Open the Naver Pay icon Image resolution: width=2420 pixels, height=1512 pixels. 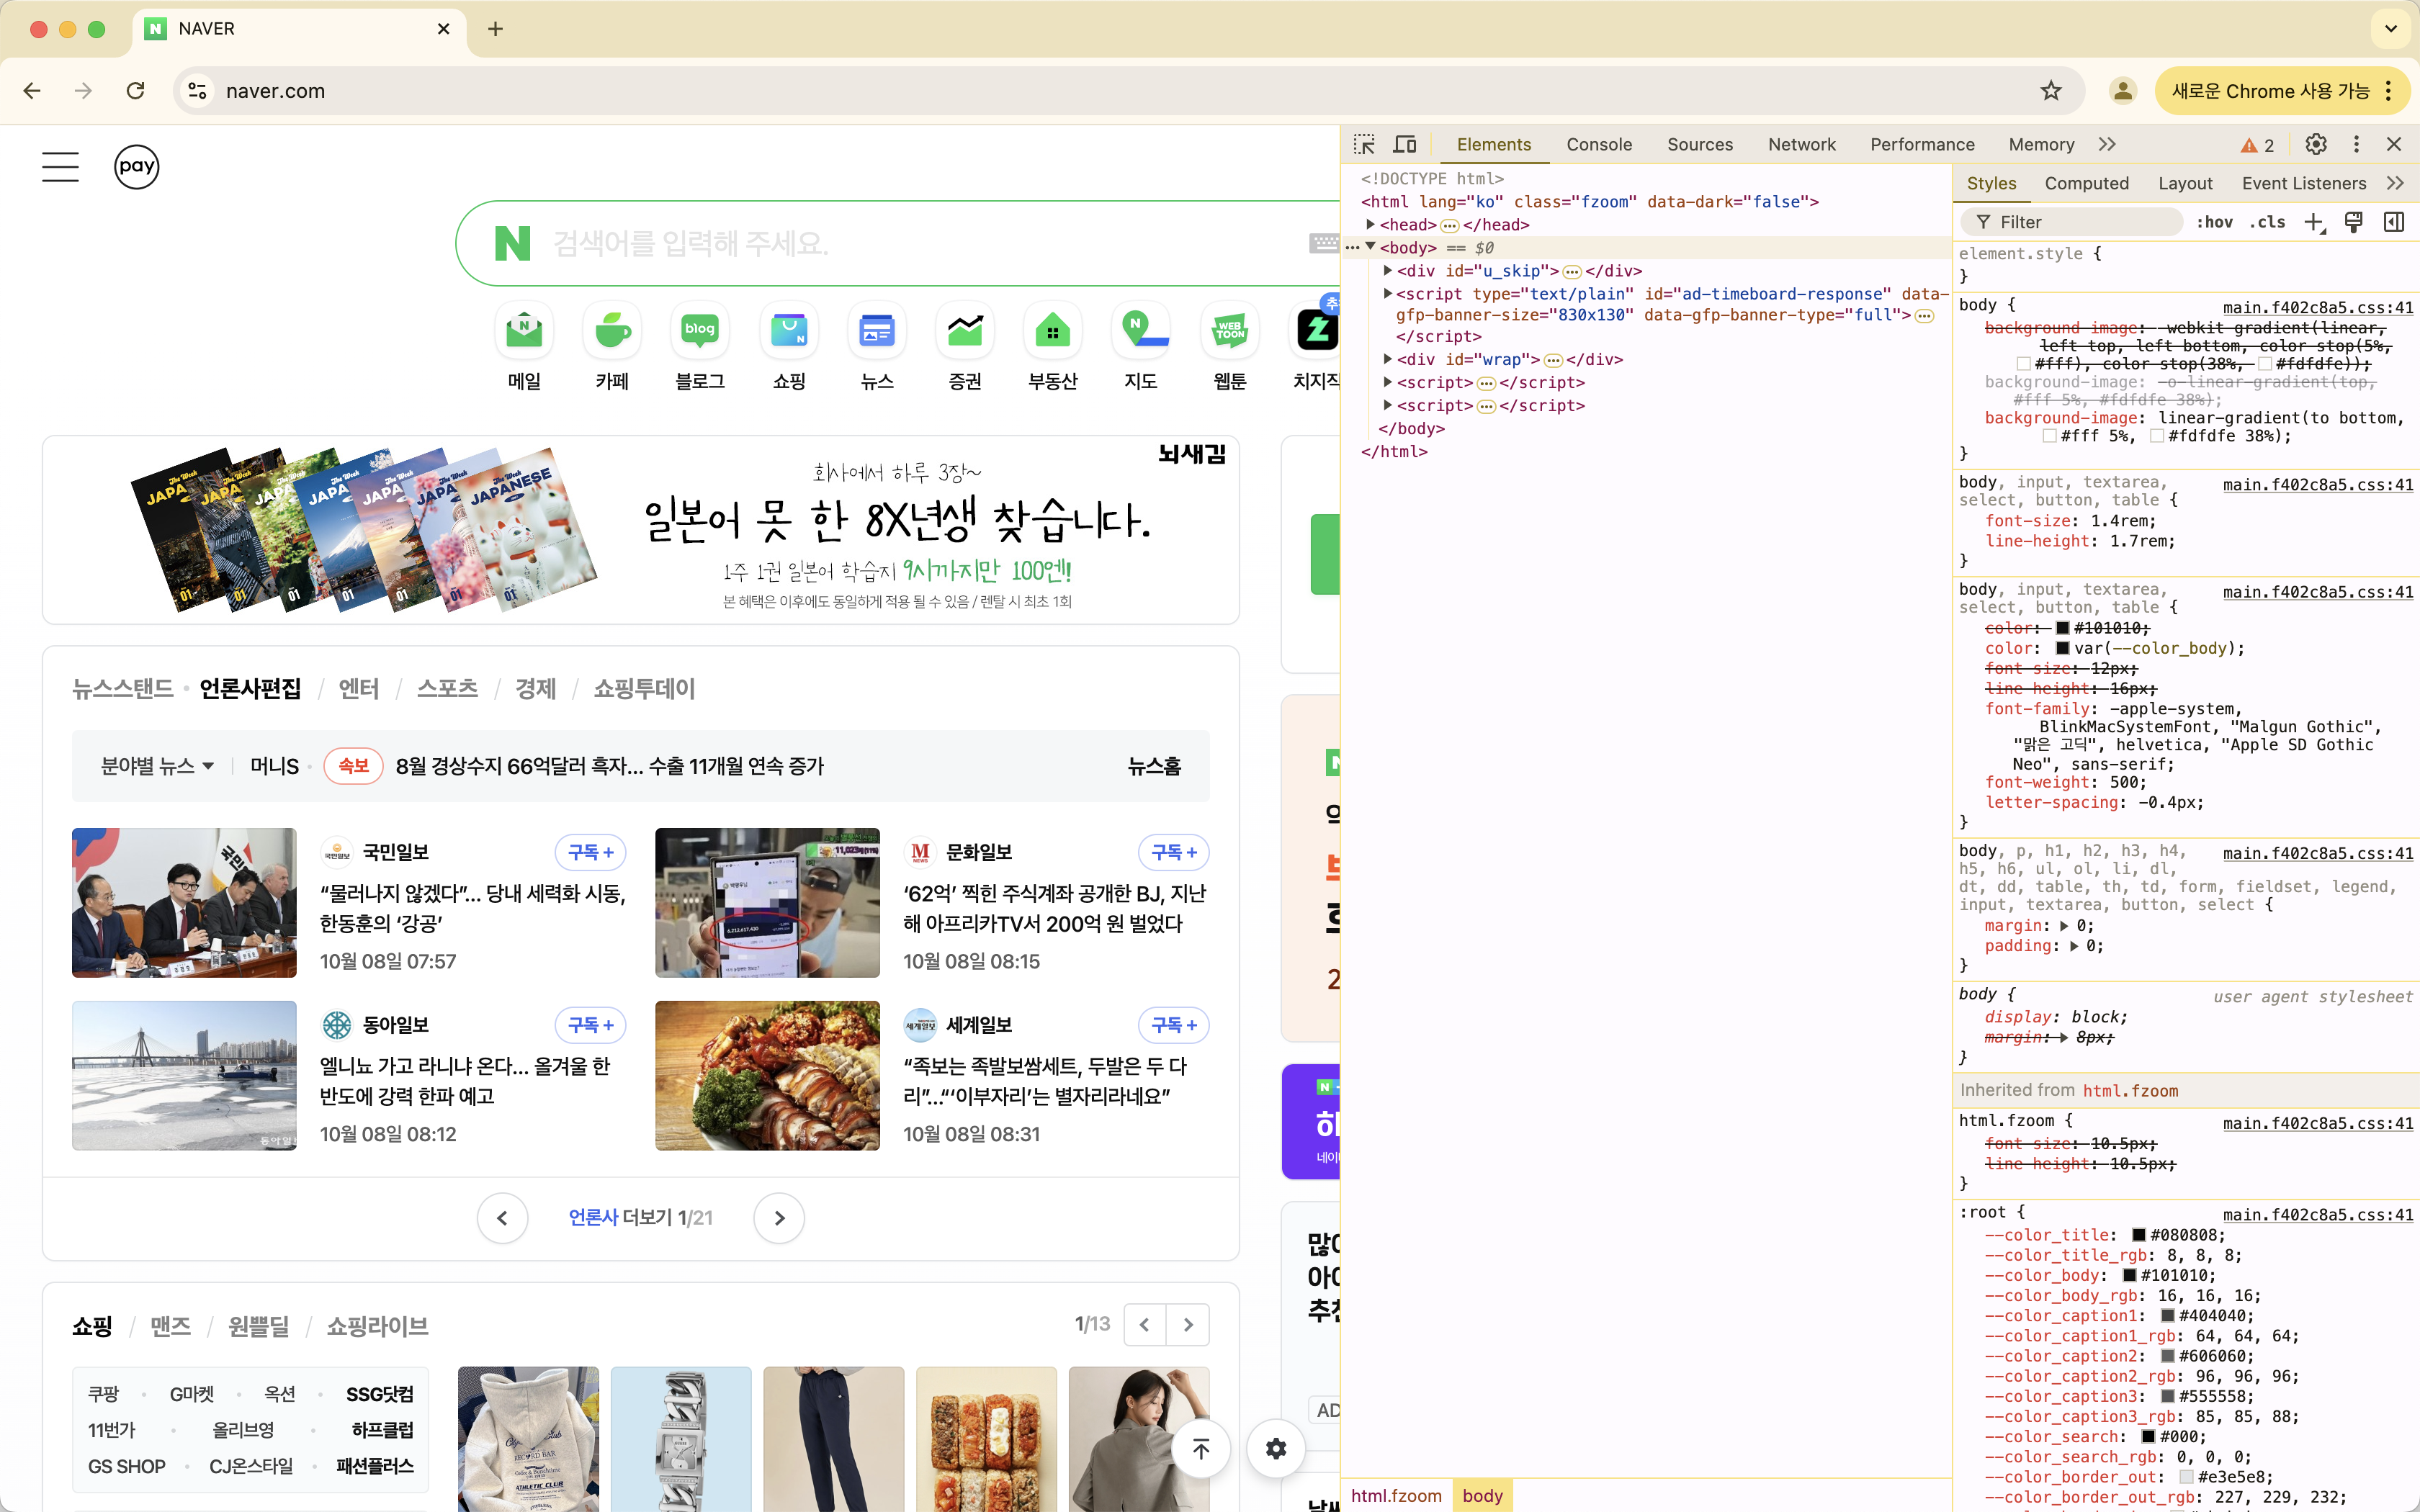pos(137,166)
